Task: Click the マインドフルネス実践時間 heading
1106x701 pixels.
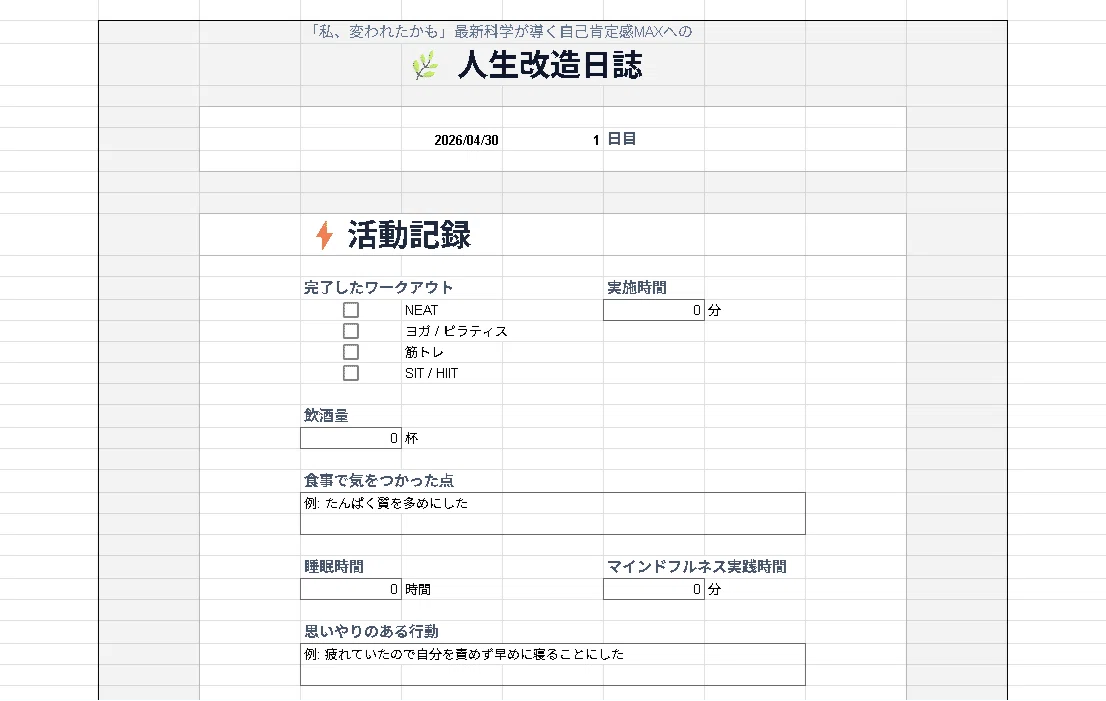Action: click(697, 566)
